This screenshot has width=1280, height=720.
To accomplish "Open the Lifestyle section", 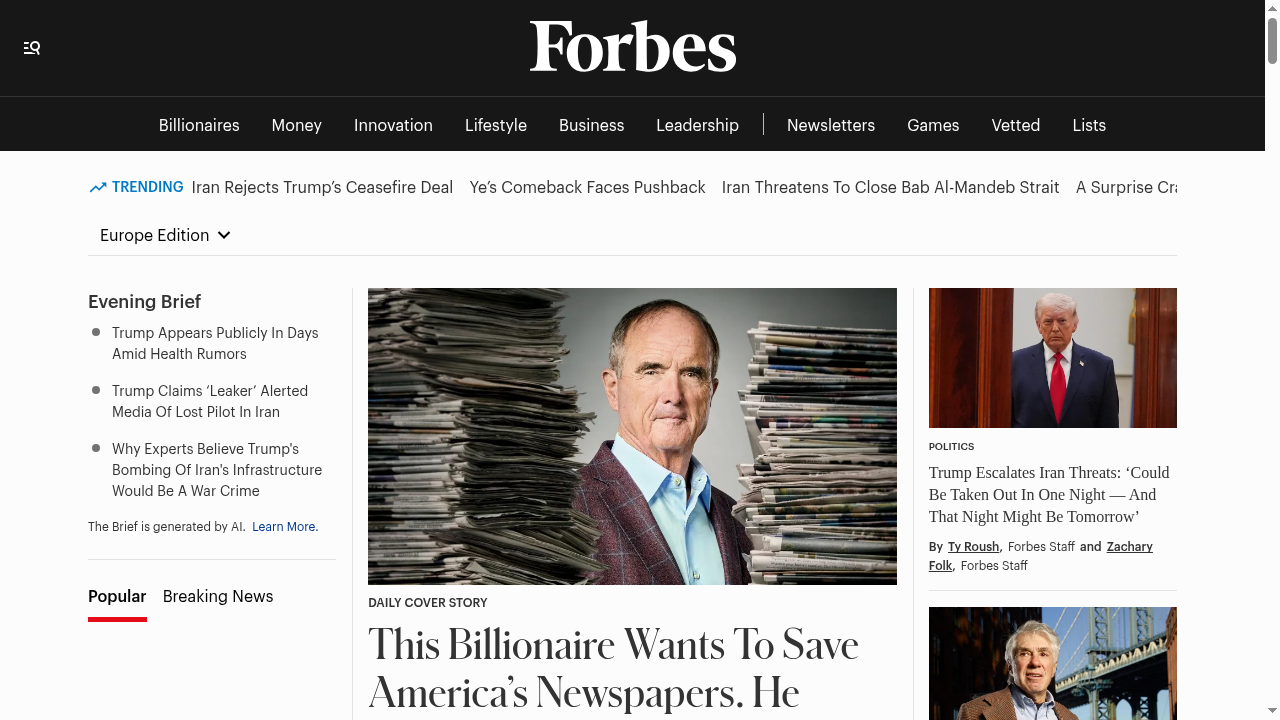I will coord(495,125).
